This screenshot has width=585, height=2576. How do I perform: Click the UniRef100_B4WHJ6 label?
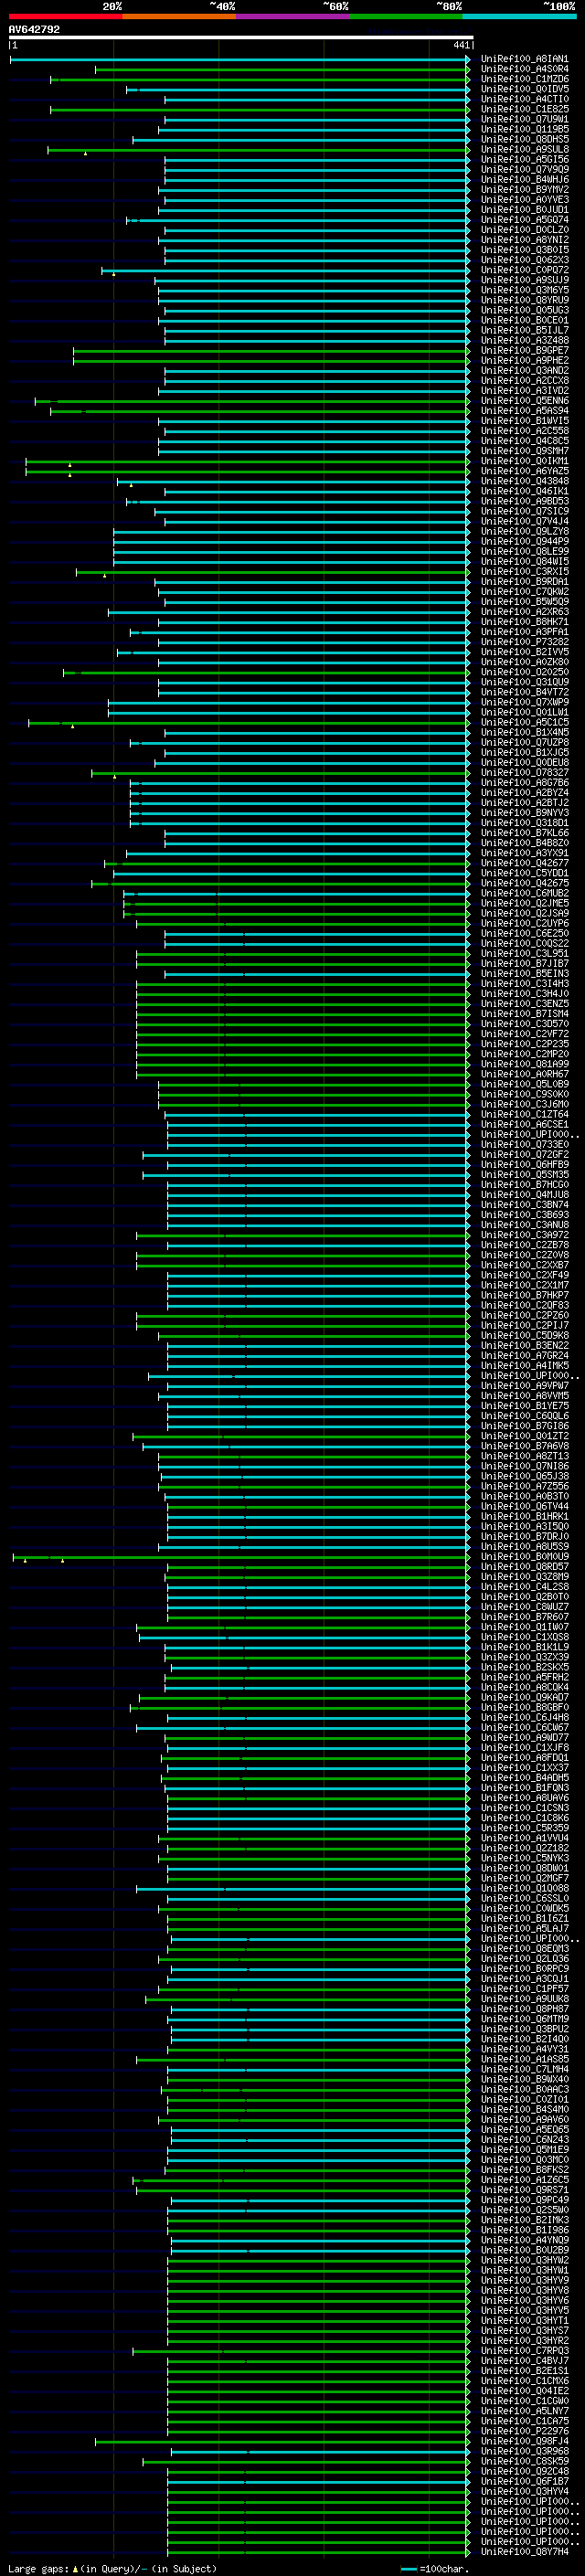pos(525,180)
